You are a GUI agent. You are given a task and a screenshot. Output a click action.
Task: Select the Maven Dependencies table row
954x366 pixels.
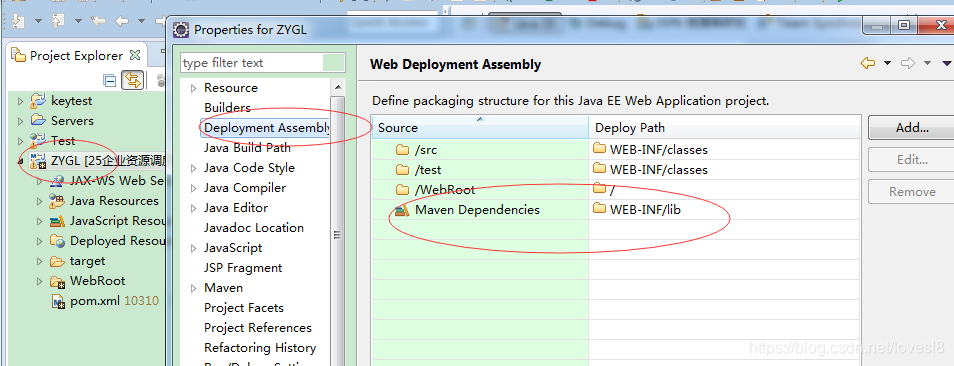tap(616, 210)
